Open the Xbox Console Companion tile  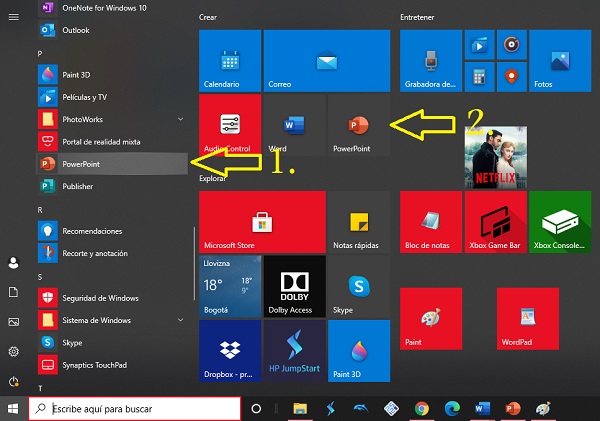(560, 222)
